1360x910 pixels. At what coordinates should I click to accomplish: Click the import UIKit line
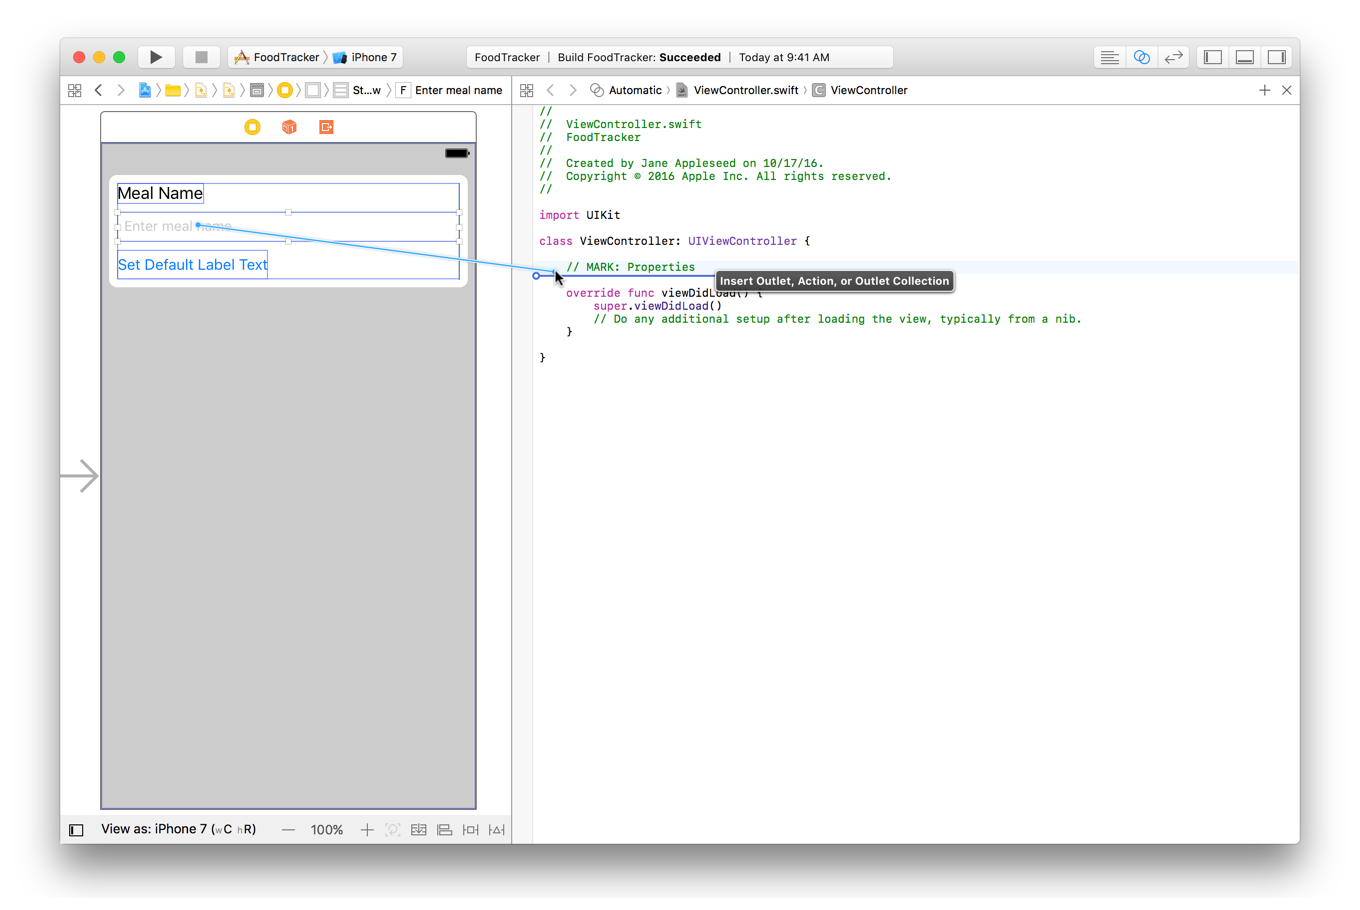pos(580,215)
